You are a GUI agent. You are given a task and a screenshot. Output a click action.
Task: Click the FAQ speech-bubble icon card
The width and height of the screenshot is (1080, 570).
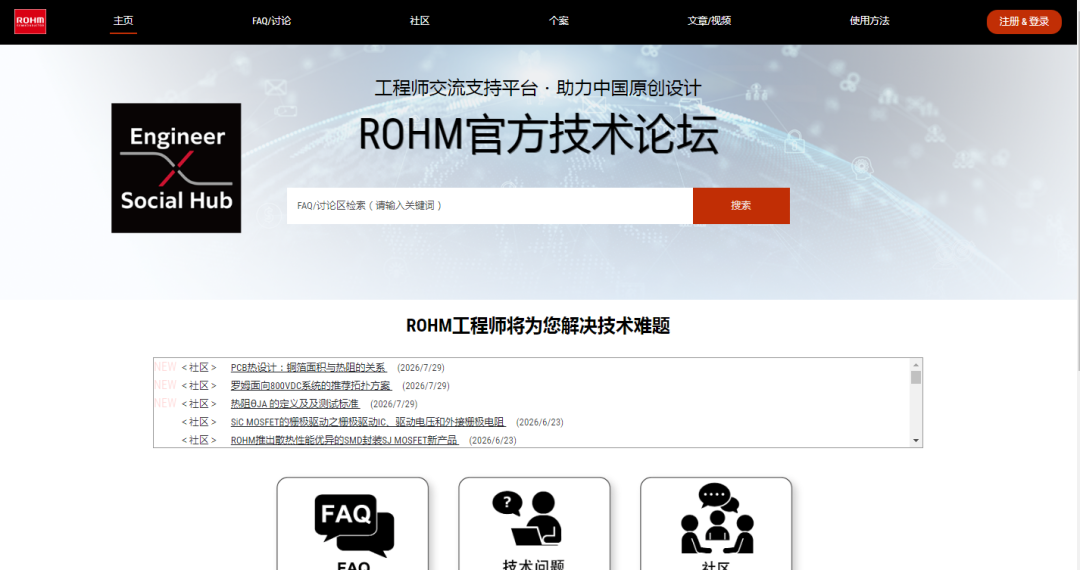point(353,525)
